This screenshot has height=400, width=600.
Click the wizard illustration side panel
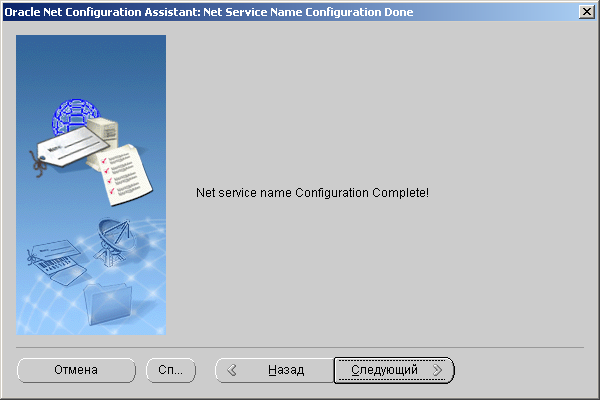coord(91,185)
